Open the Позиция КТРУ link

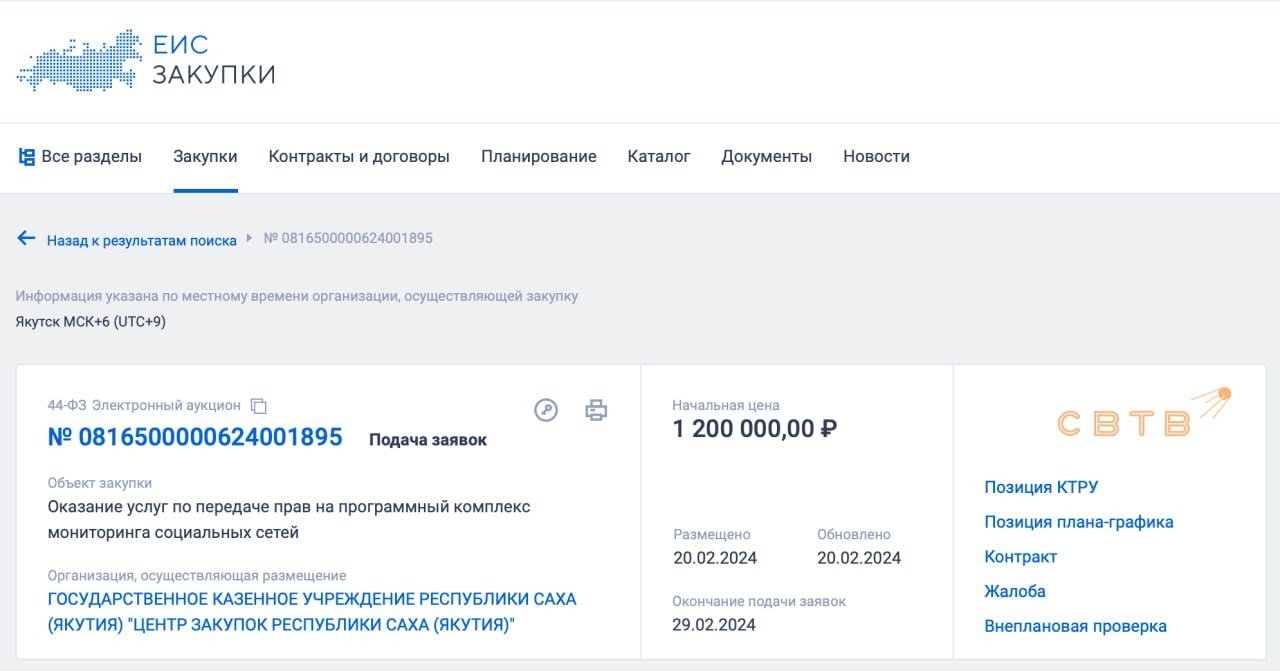point(1041,488)
